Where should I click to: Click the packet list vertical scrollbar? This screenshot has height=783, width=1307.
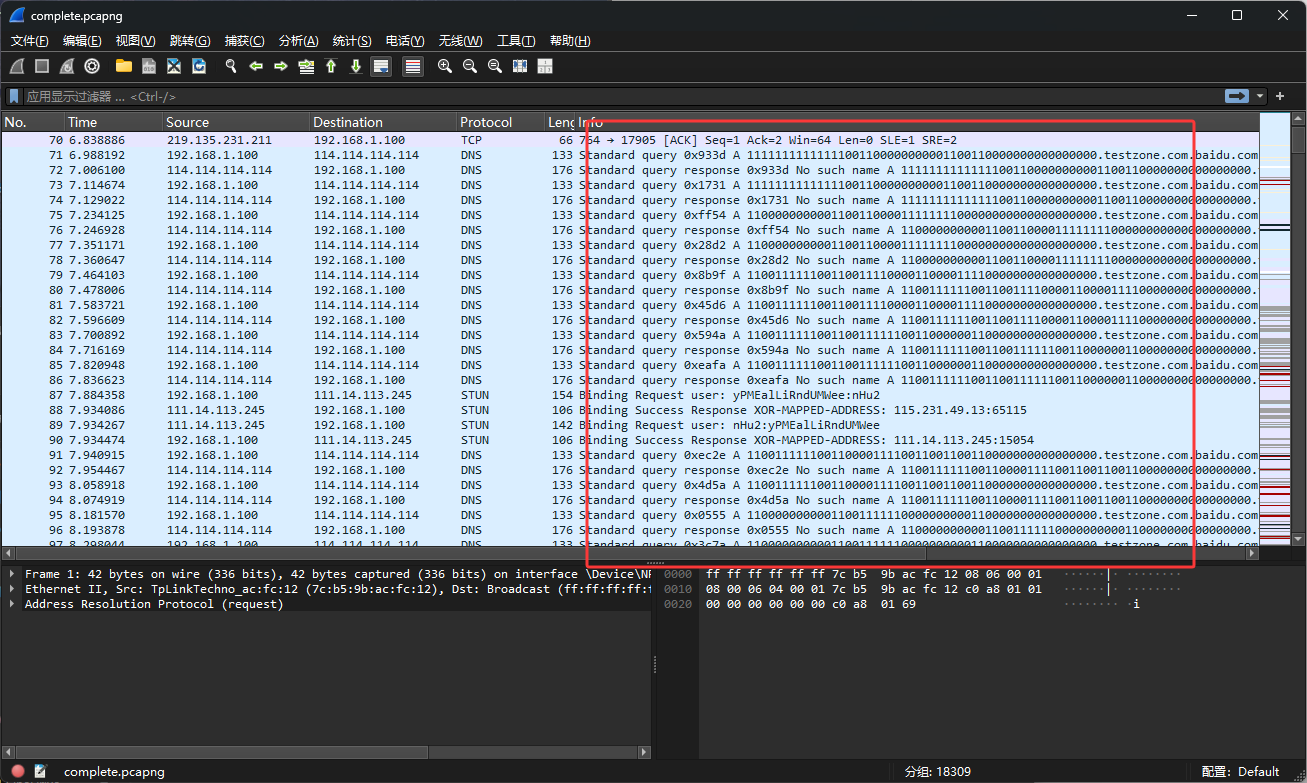click(x=1298, y=330)
